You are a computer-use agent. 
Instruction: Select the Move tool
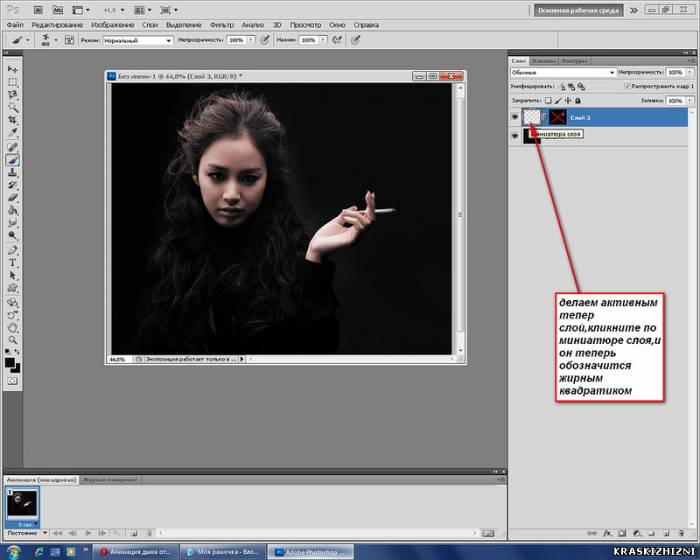(12, 69)
